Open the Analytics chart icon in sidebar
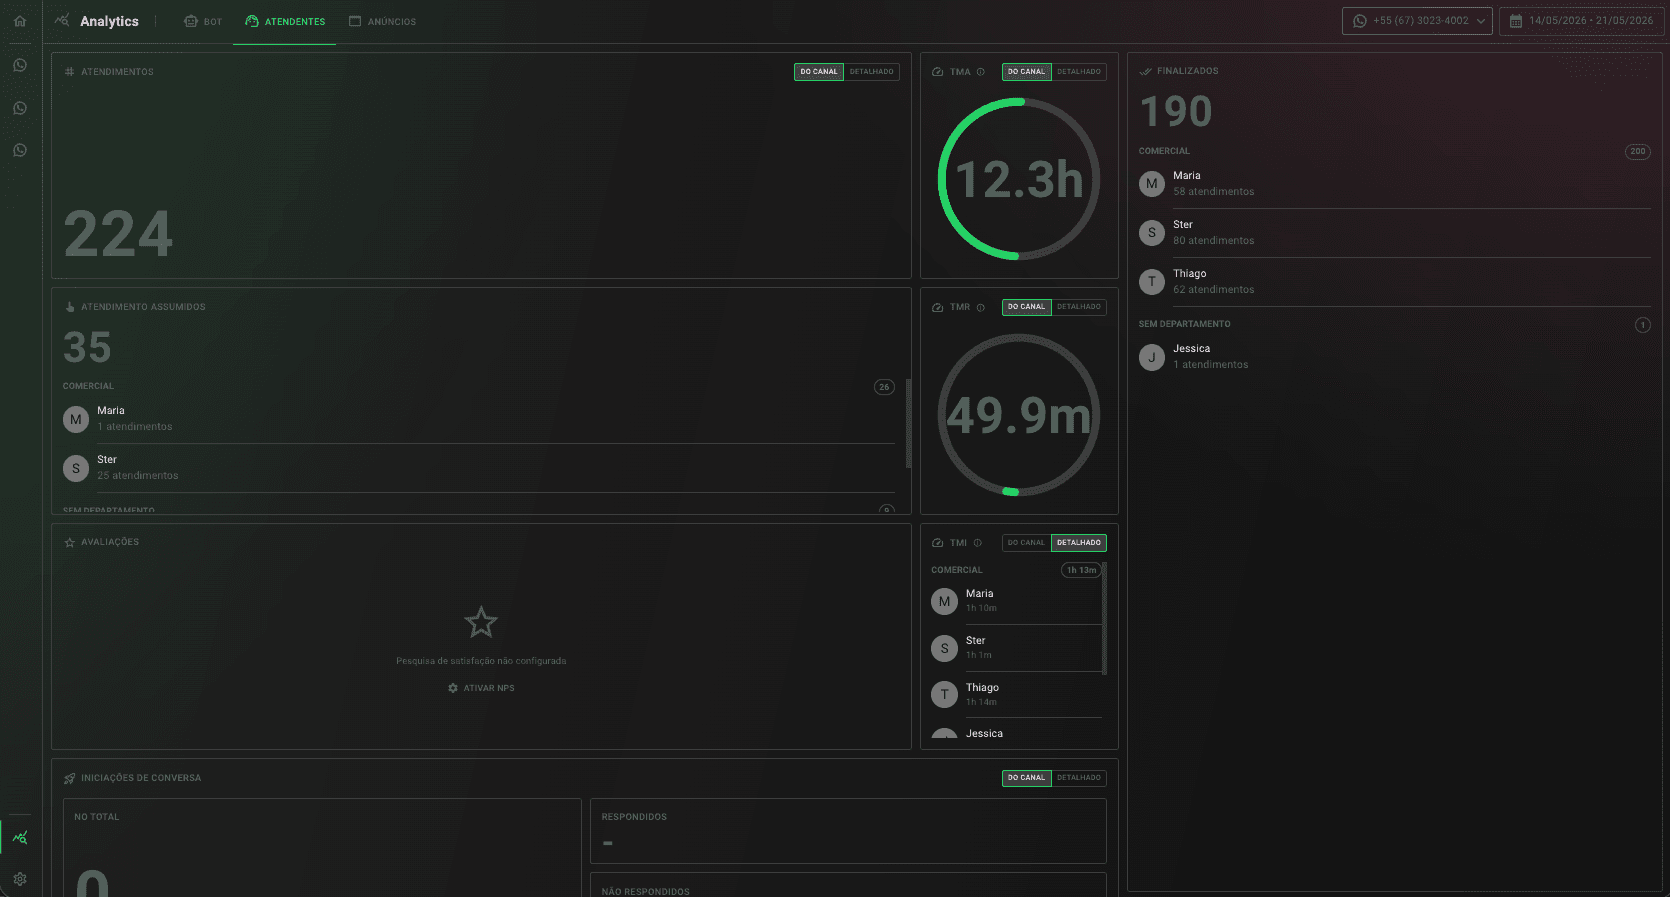 (x=20, y=838)
